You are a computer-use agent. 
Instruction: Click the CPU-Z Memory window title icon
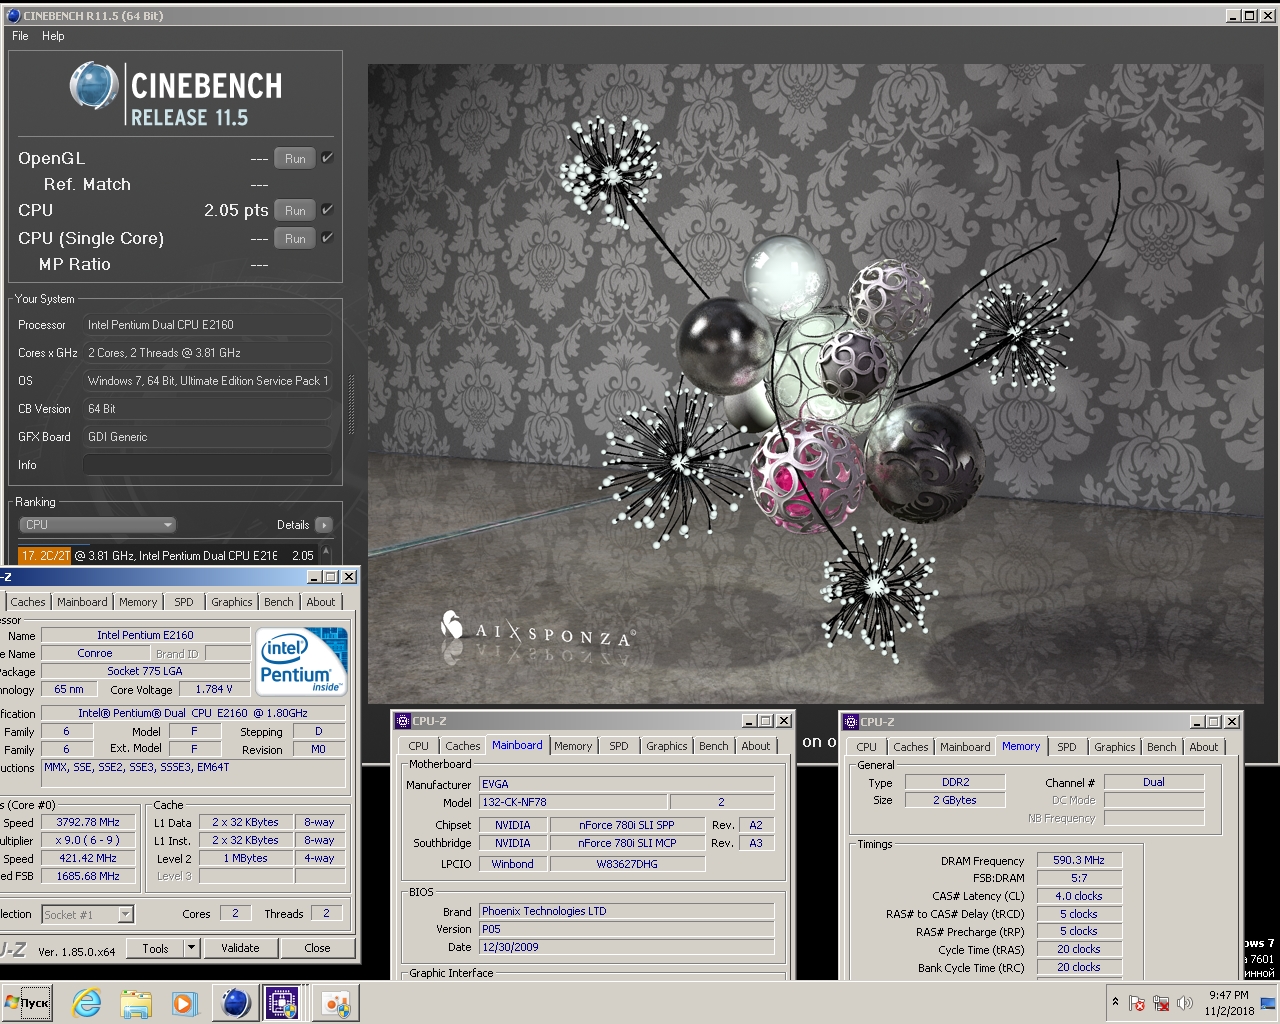(x=851, y=722)
